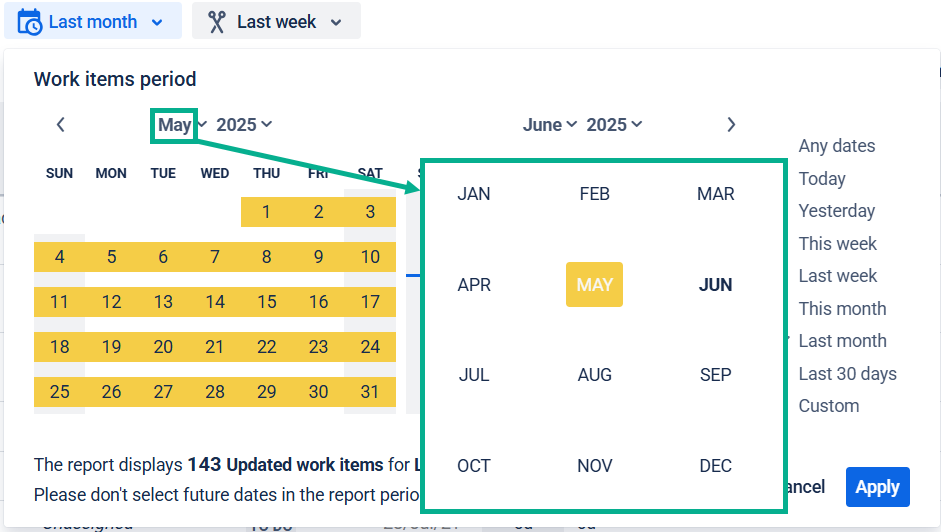The image size is (941, 532).
Task: Pick May 15 on the calendar
Action: pyautogui.click(x=266, y=301)
